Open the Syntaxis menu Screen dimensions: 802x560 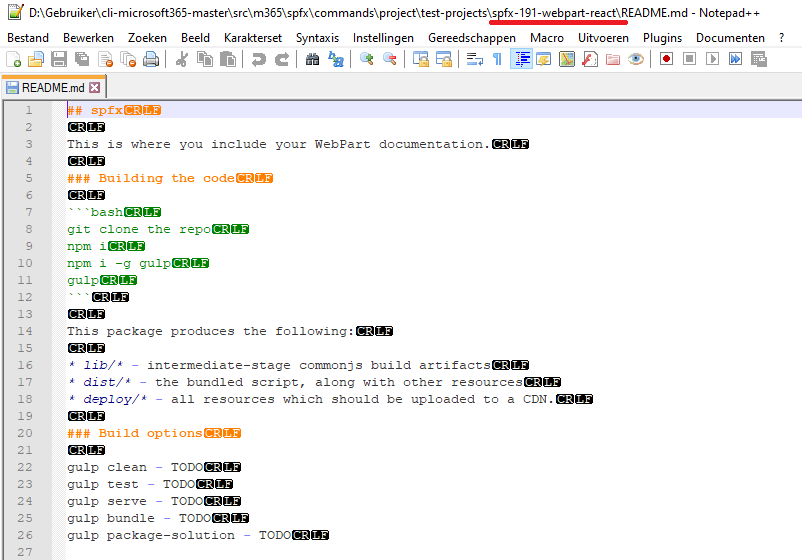(317, 38)
